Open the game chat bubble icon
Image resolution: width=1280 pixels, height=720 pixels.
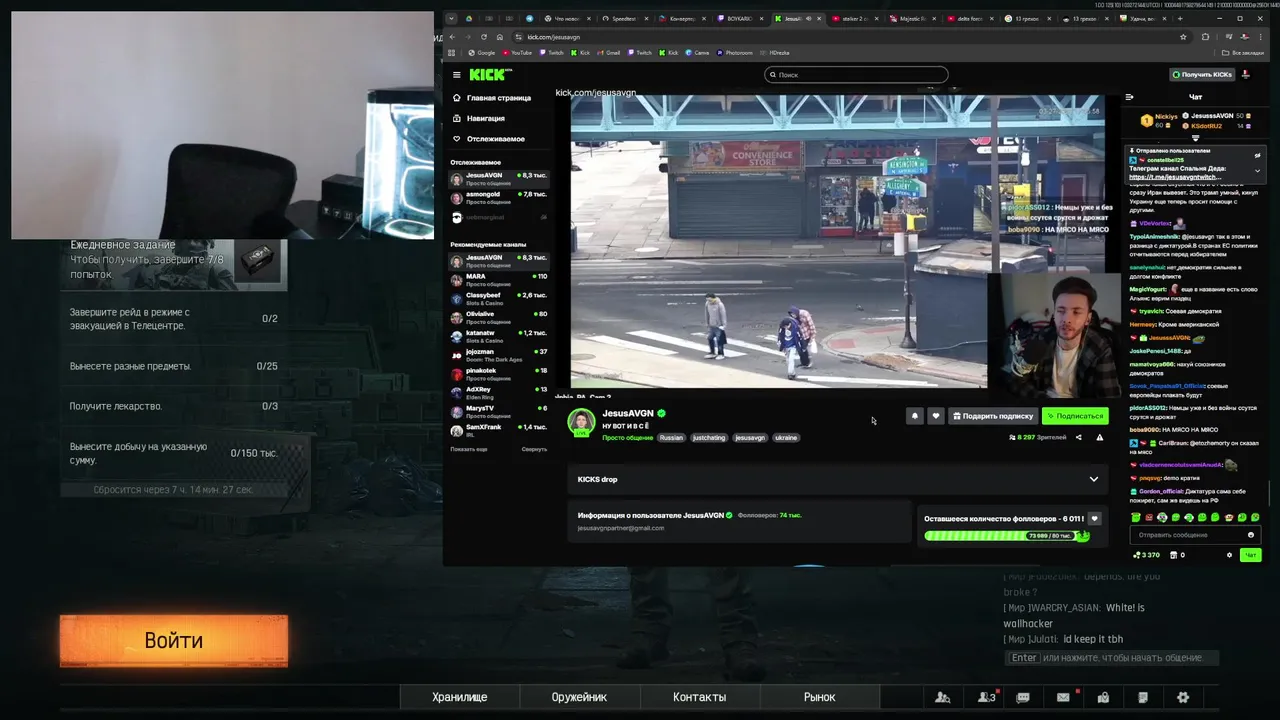[1023, 697]
